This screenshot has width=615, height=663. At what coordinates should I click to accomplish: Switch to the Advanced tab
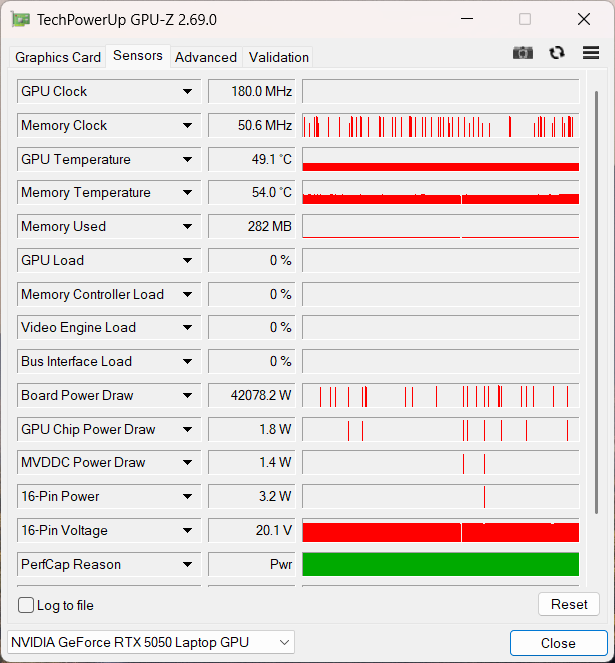[206, 57]
